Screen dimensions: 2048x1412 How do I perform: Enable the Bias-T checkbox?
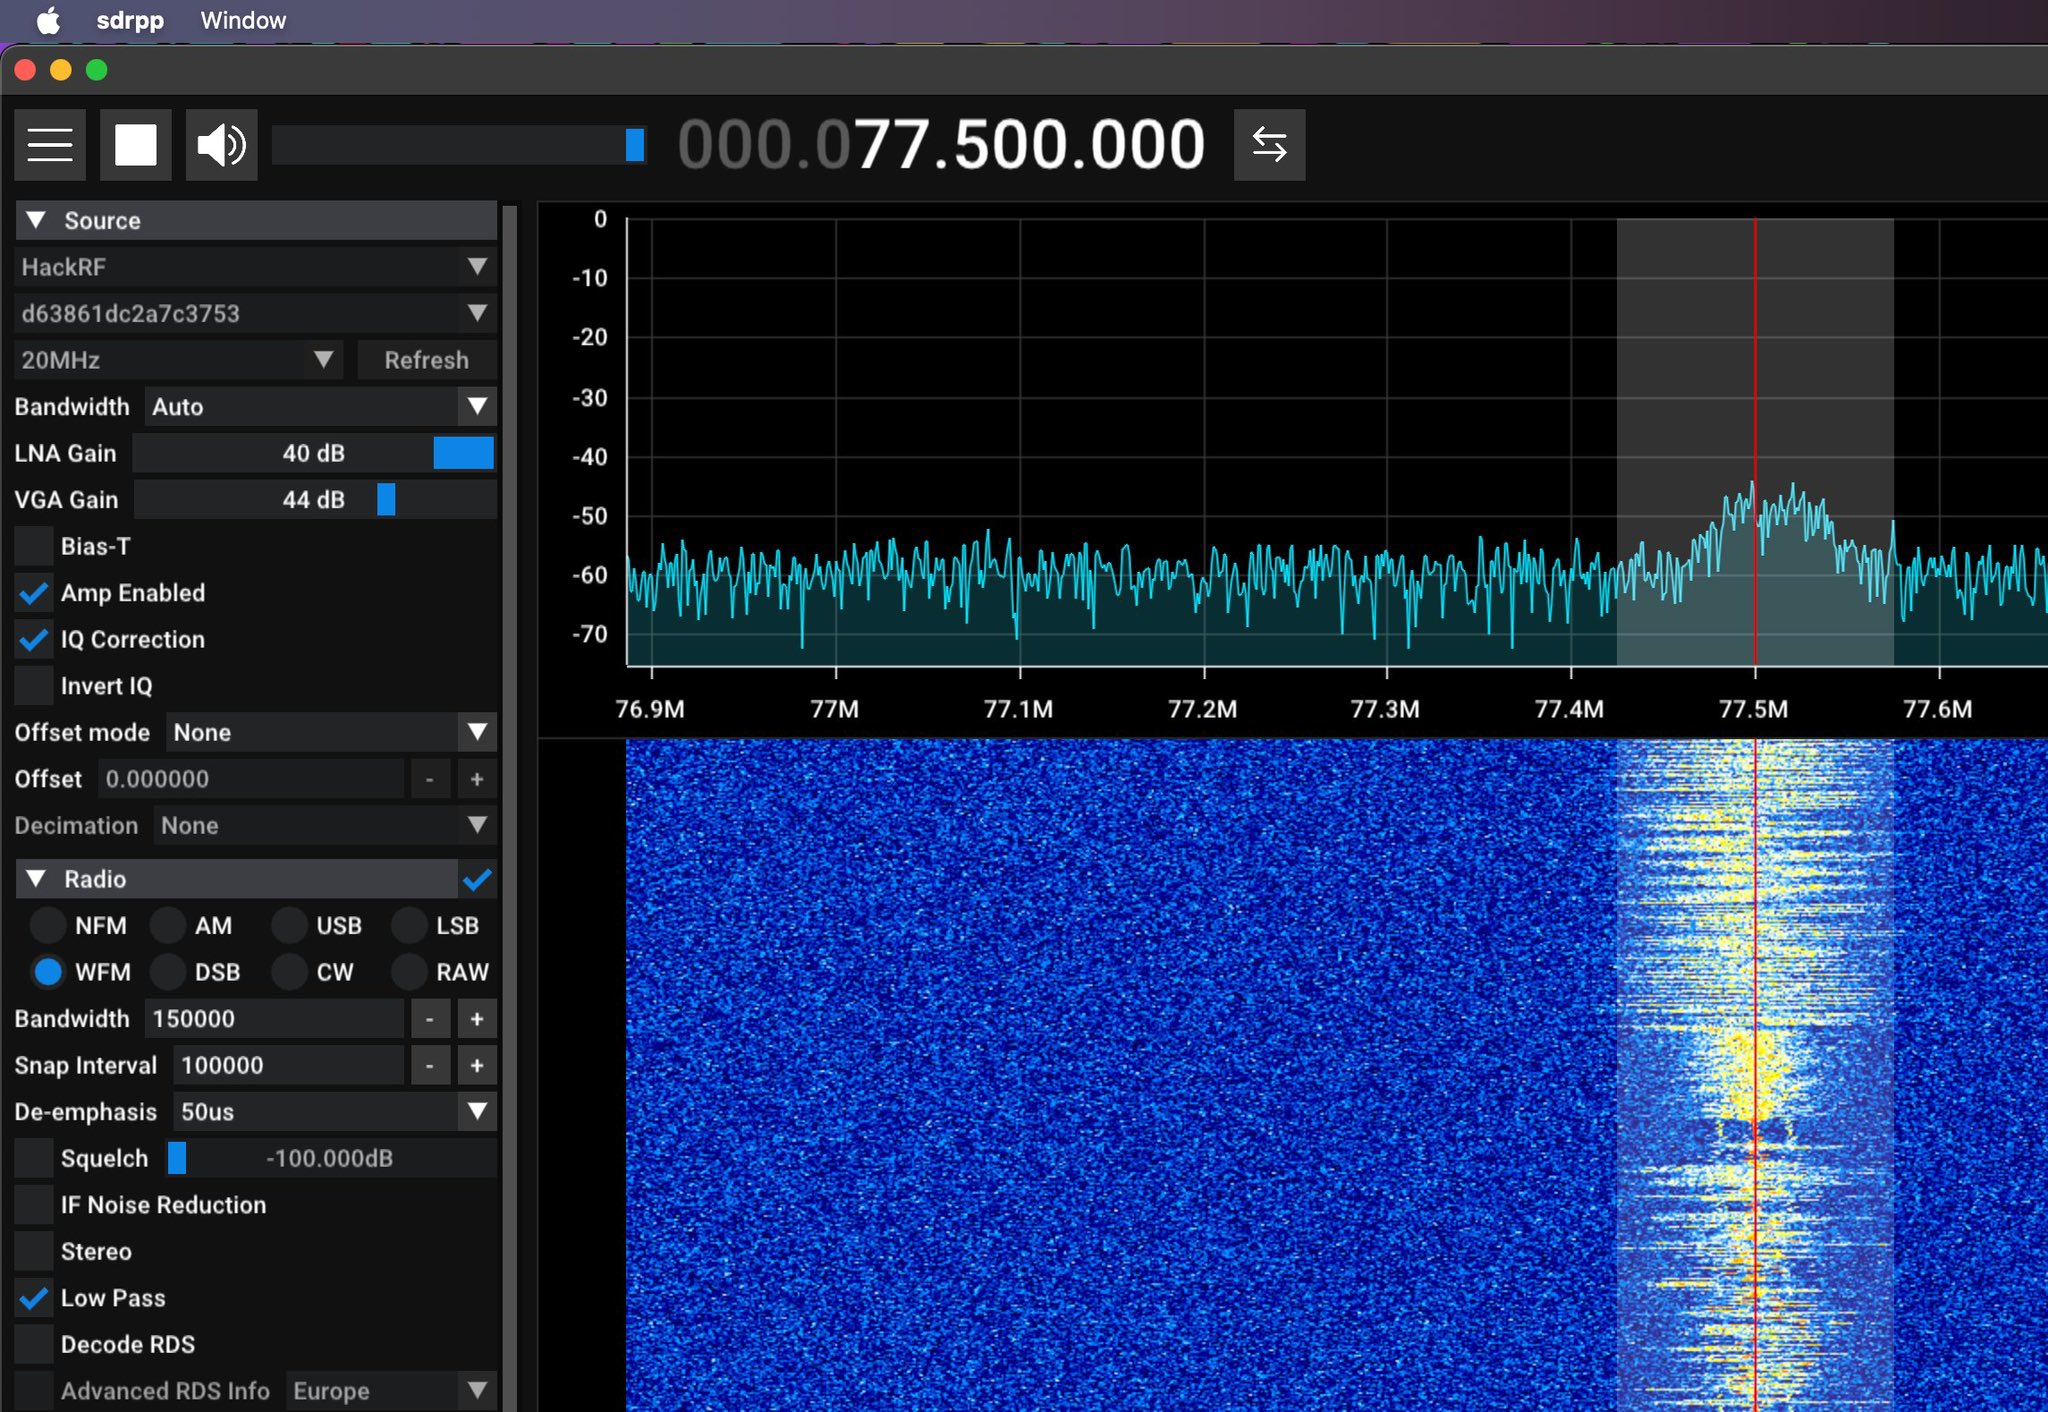(x=34, y=546)
